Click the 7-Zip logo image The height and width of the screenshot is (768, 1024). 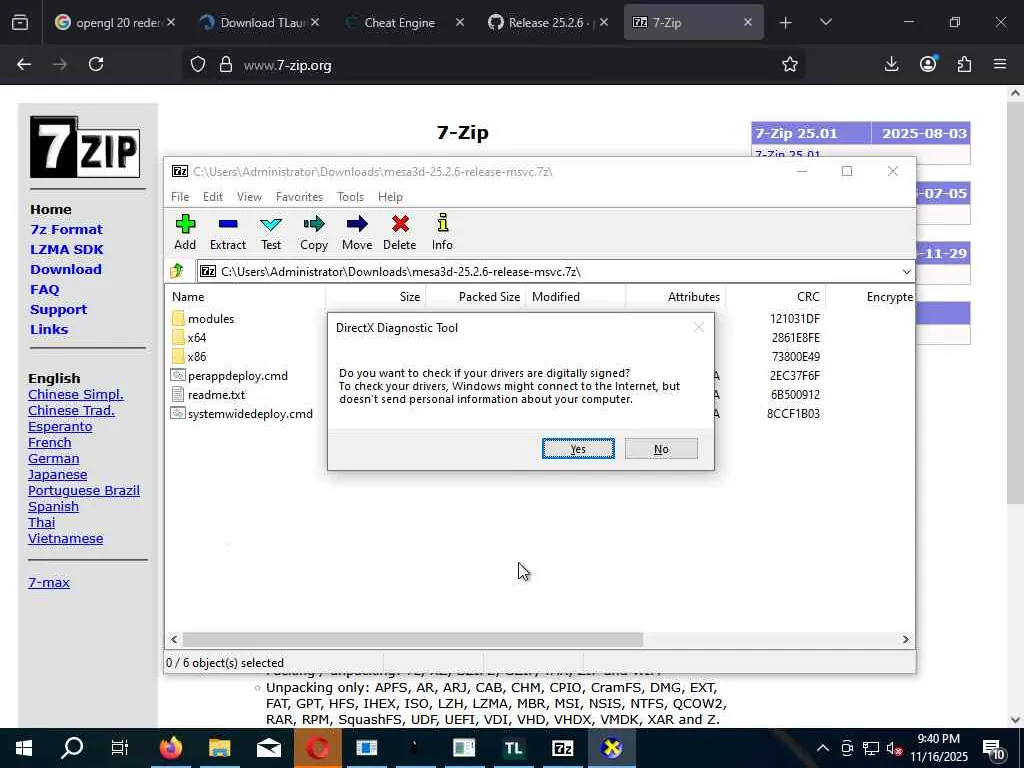[85, 147]
